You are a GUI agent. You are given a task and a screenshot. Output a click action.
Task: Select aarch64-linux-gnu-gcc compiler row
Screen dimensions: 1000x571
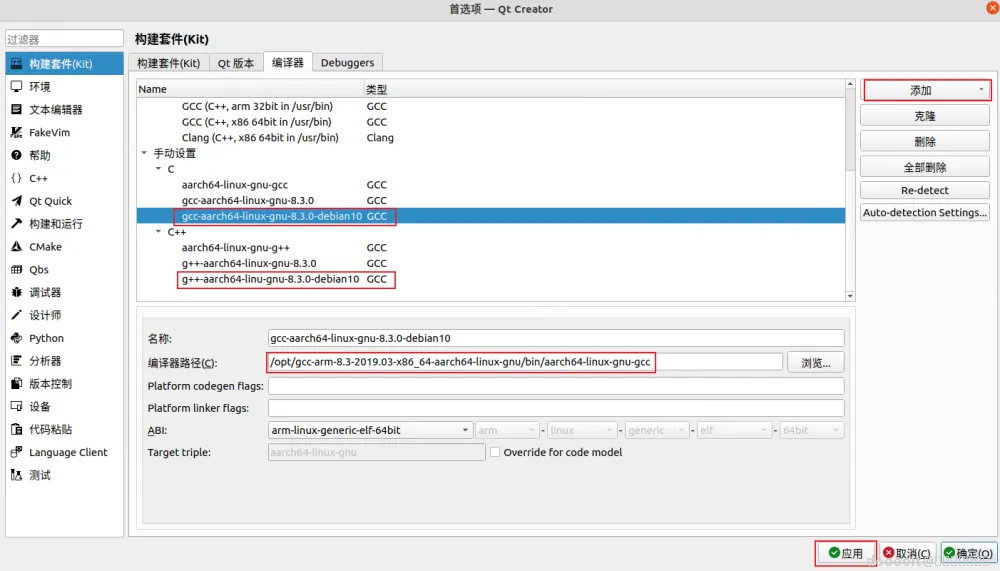491,185
